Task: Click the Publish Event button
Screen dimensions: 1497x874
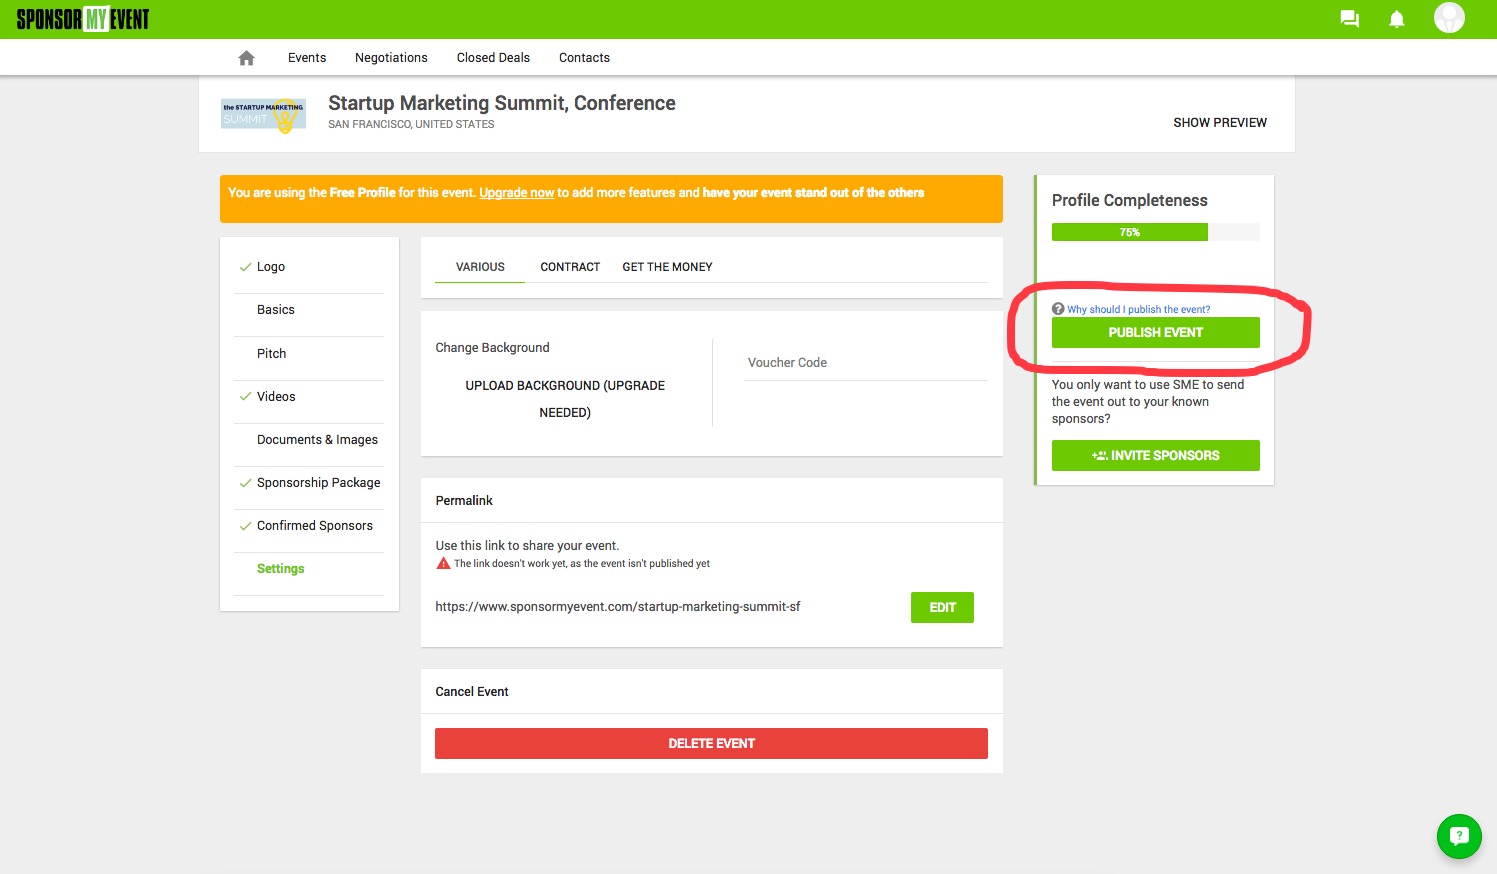Action: click(x=1155, y=332)
